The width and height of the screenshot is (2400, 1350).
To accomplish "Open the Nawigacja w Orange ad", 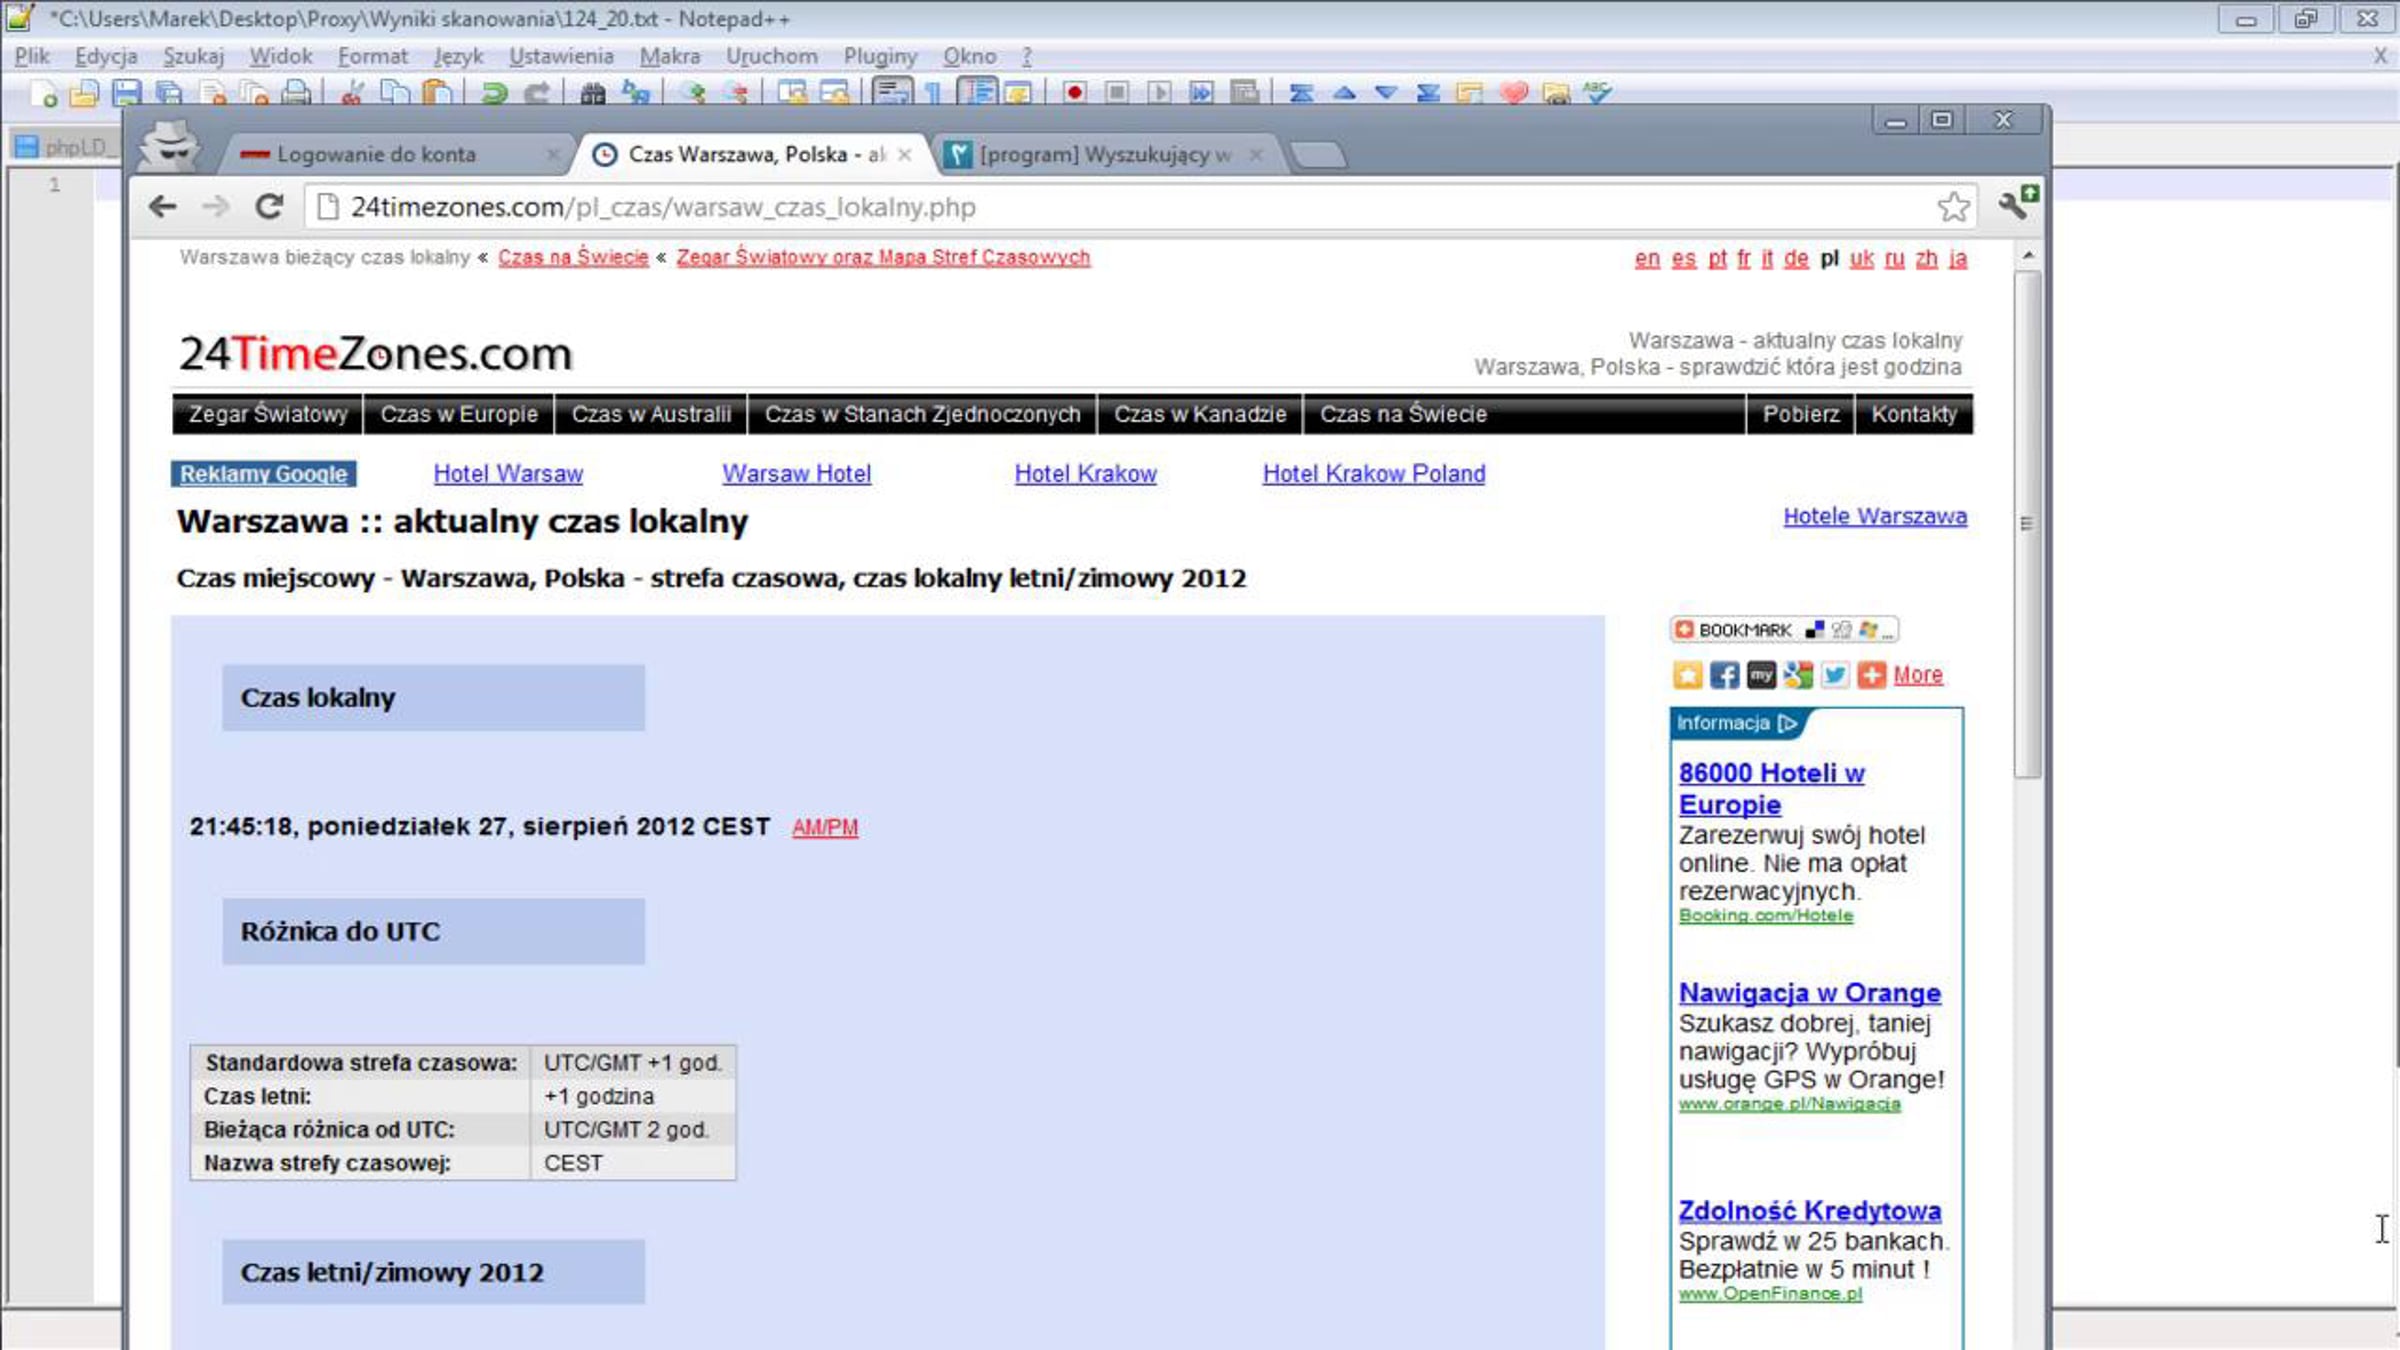I will tap(1809, 993).
